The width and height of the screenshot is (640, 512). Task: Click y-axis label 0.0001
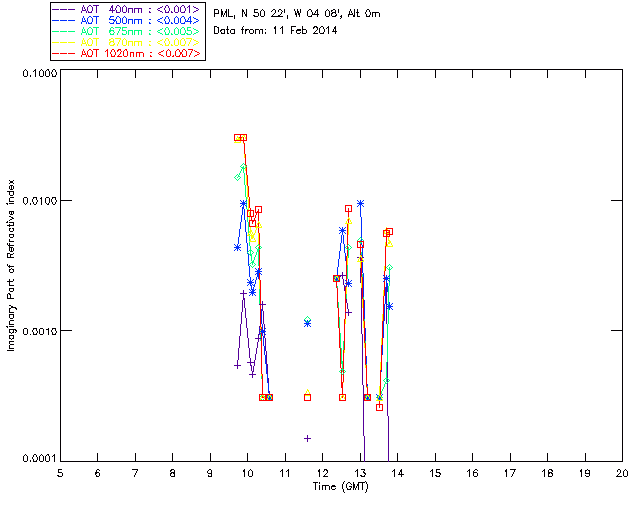[x=39, y=459]
